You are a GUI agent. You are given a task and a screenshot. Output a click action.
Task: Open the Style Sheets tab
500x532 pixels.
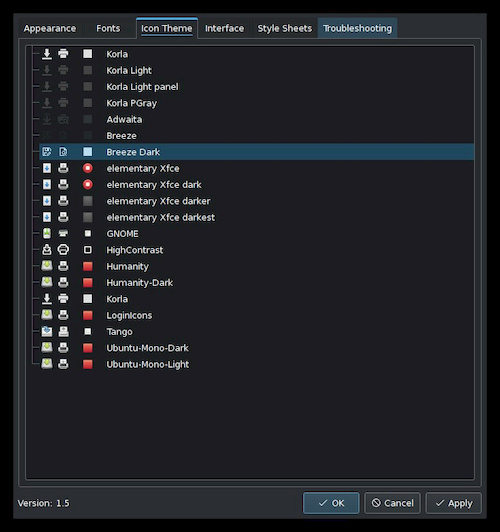pyautogui.click(x=285, y=28)
